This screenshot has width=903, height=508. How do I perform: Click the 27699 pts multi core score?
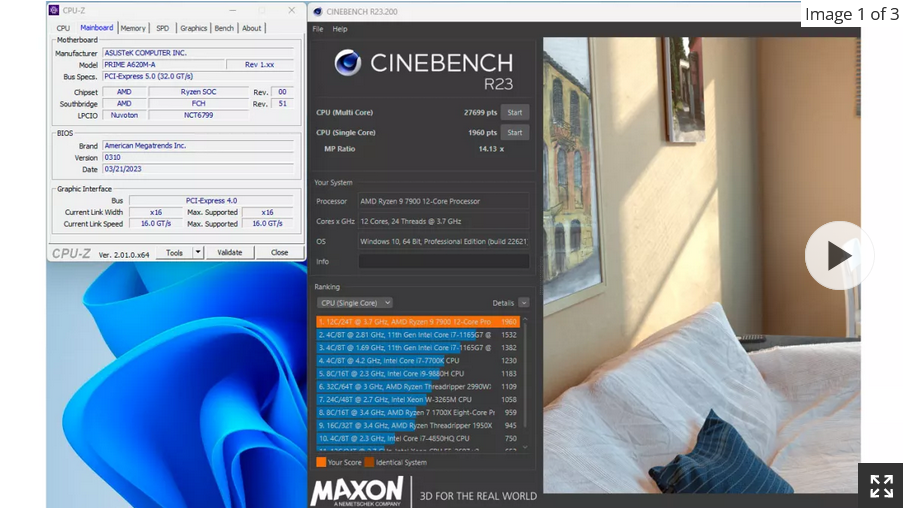[x=480, y=112]
